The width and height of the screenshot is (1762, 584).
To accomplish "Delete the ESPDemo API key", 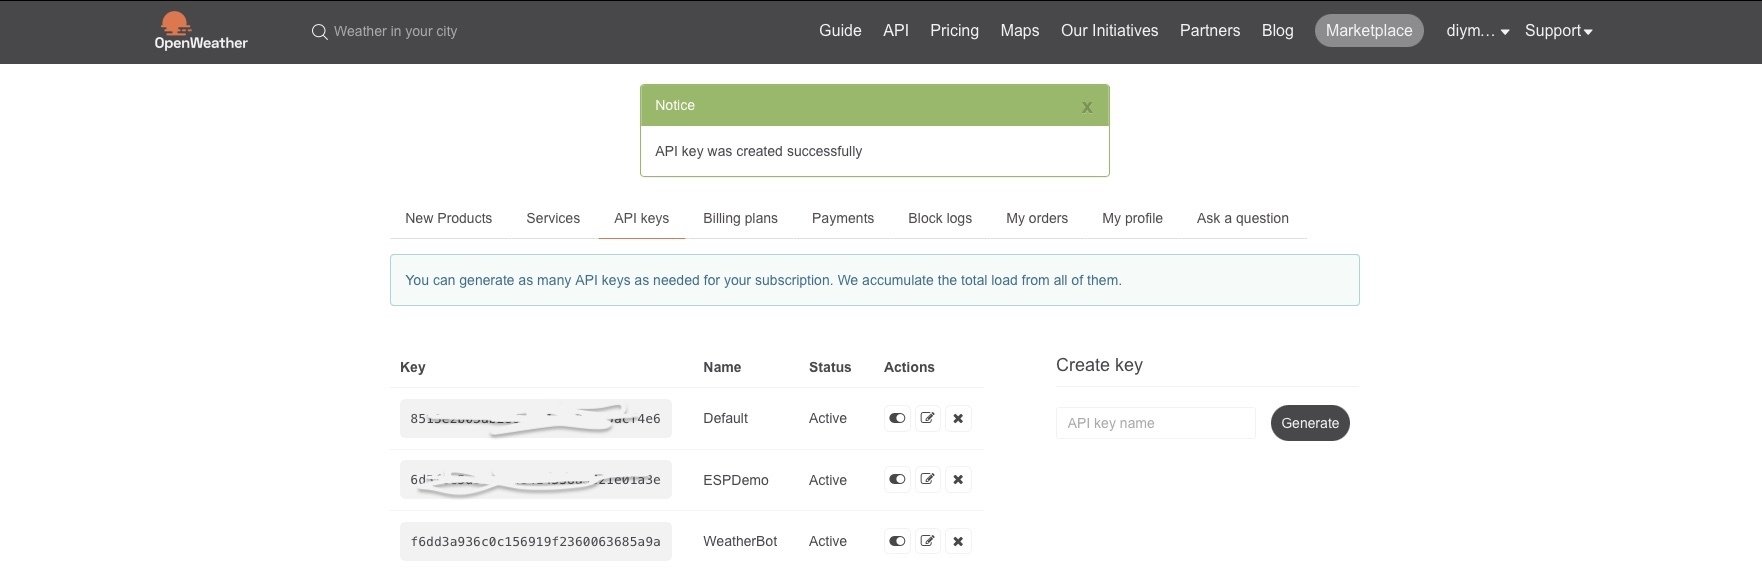I will coord(958,480).
